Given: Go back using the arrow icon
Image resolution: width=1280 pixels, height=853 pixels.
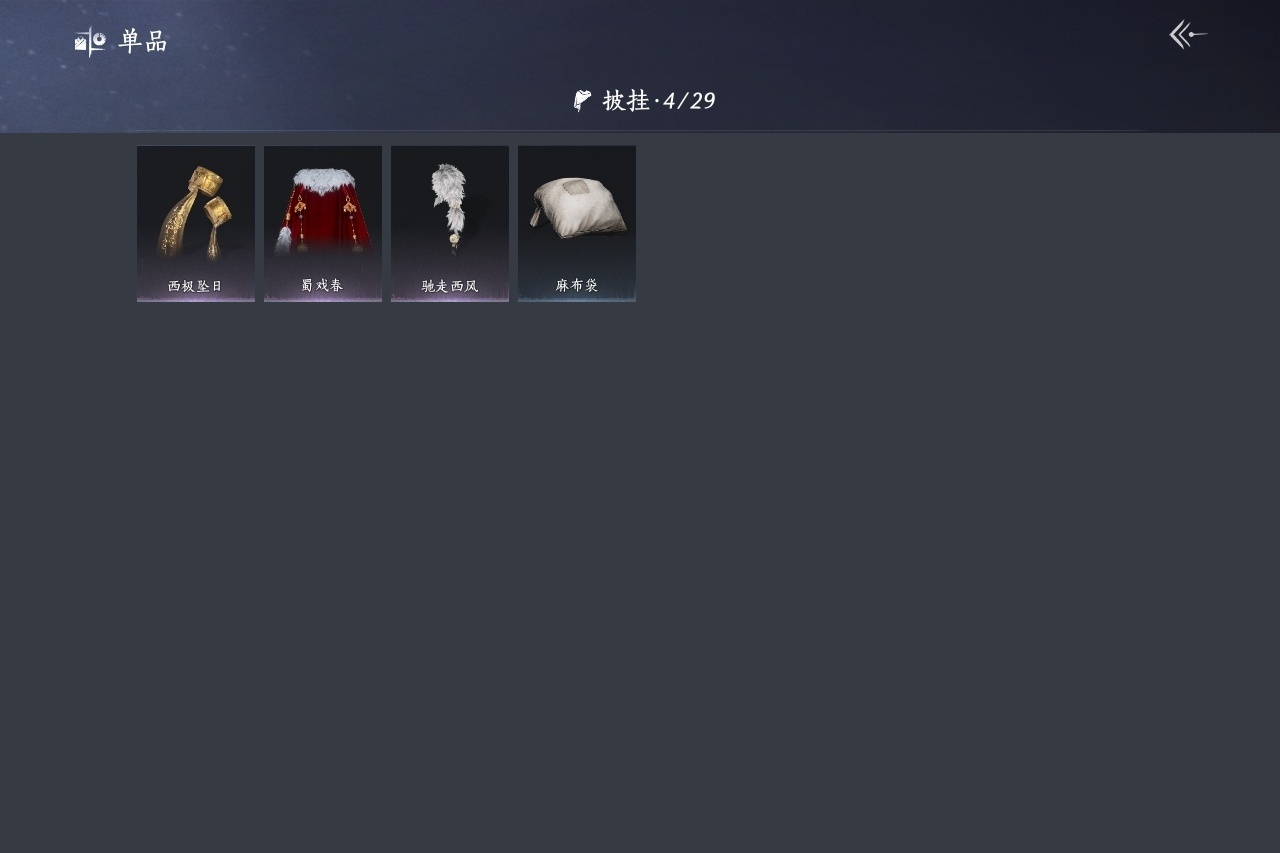Looking at the screenshot, I should [1188, 35].
